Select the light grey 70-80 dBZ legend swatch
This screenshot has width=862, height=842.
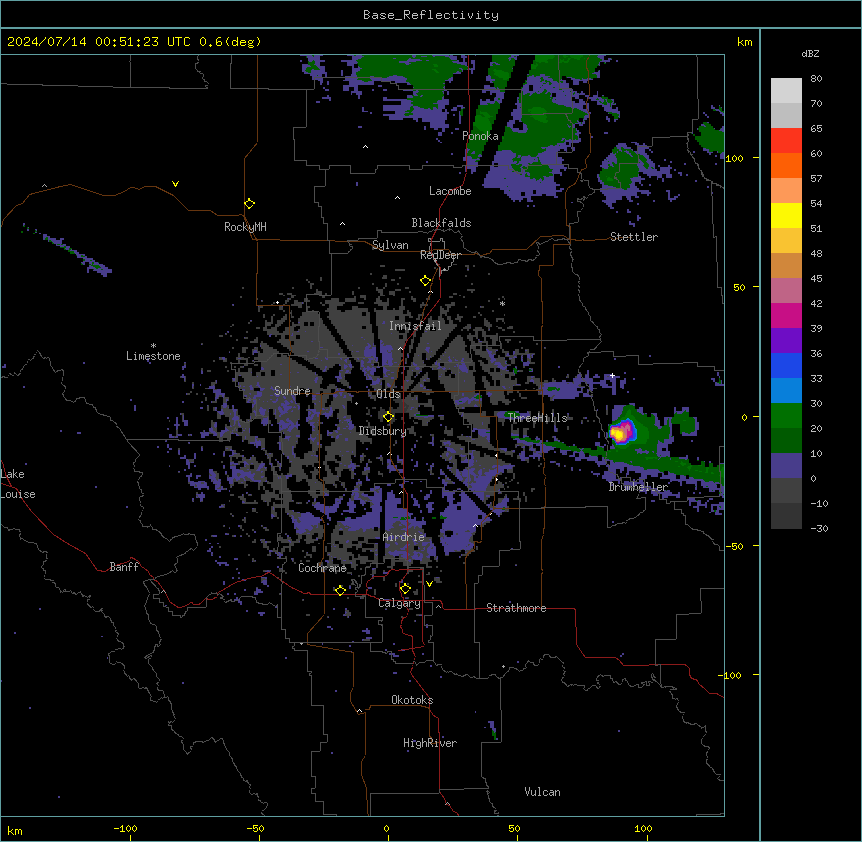pyautogui.click(x=786, y=91)
